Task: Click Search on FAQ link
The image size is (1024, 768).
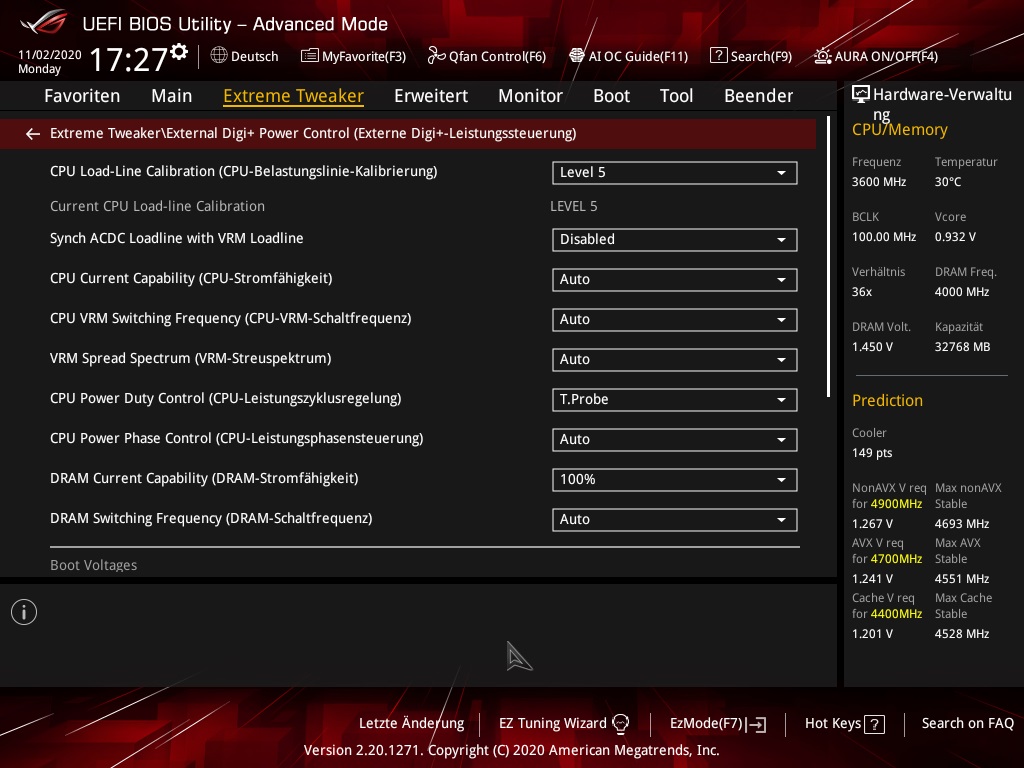Action: pos(967,724)
